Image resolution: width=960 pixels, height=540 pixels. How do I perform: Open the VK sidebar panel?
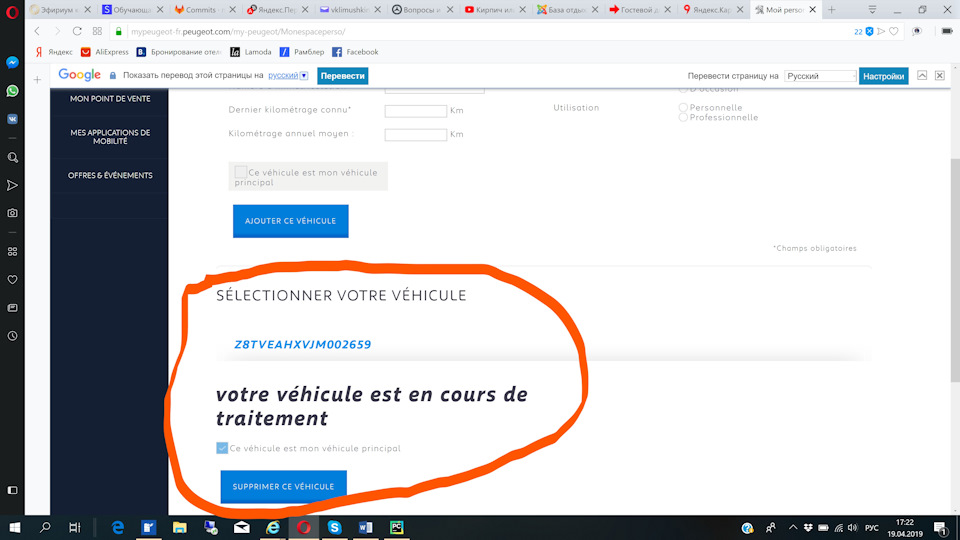[12, 118]
